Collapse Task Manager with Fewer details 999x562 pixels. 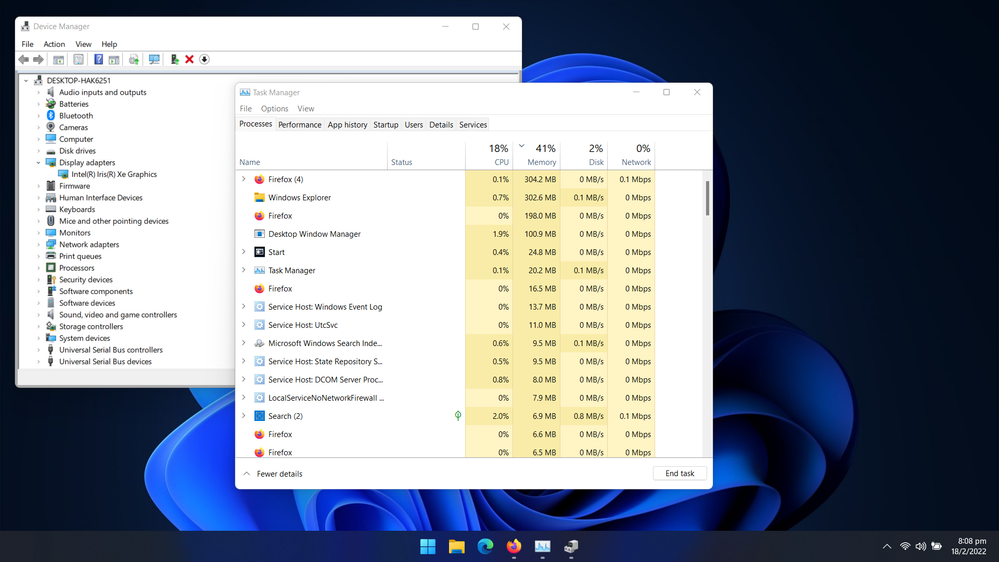[x=273, y=473]
